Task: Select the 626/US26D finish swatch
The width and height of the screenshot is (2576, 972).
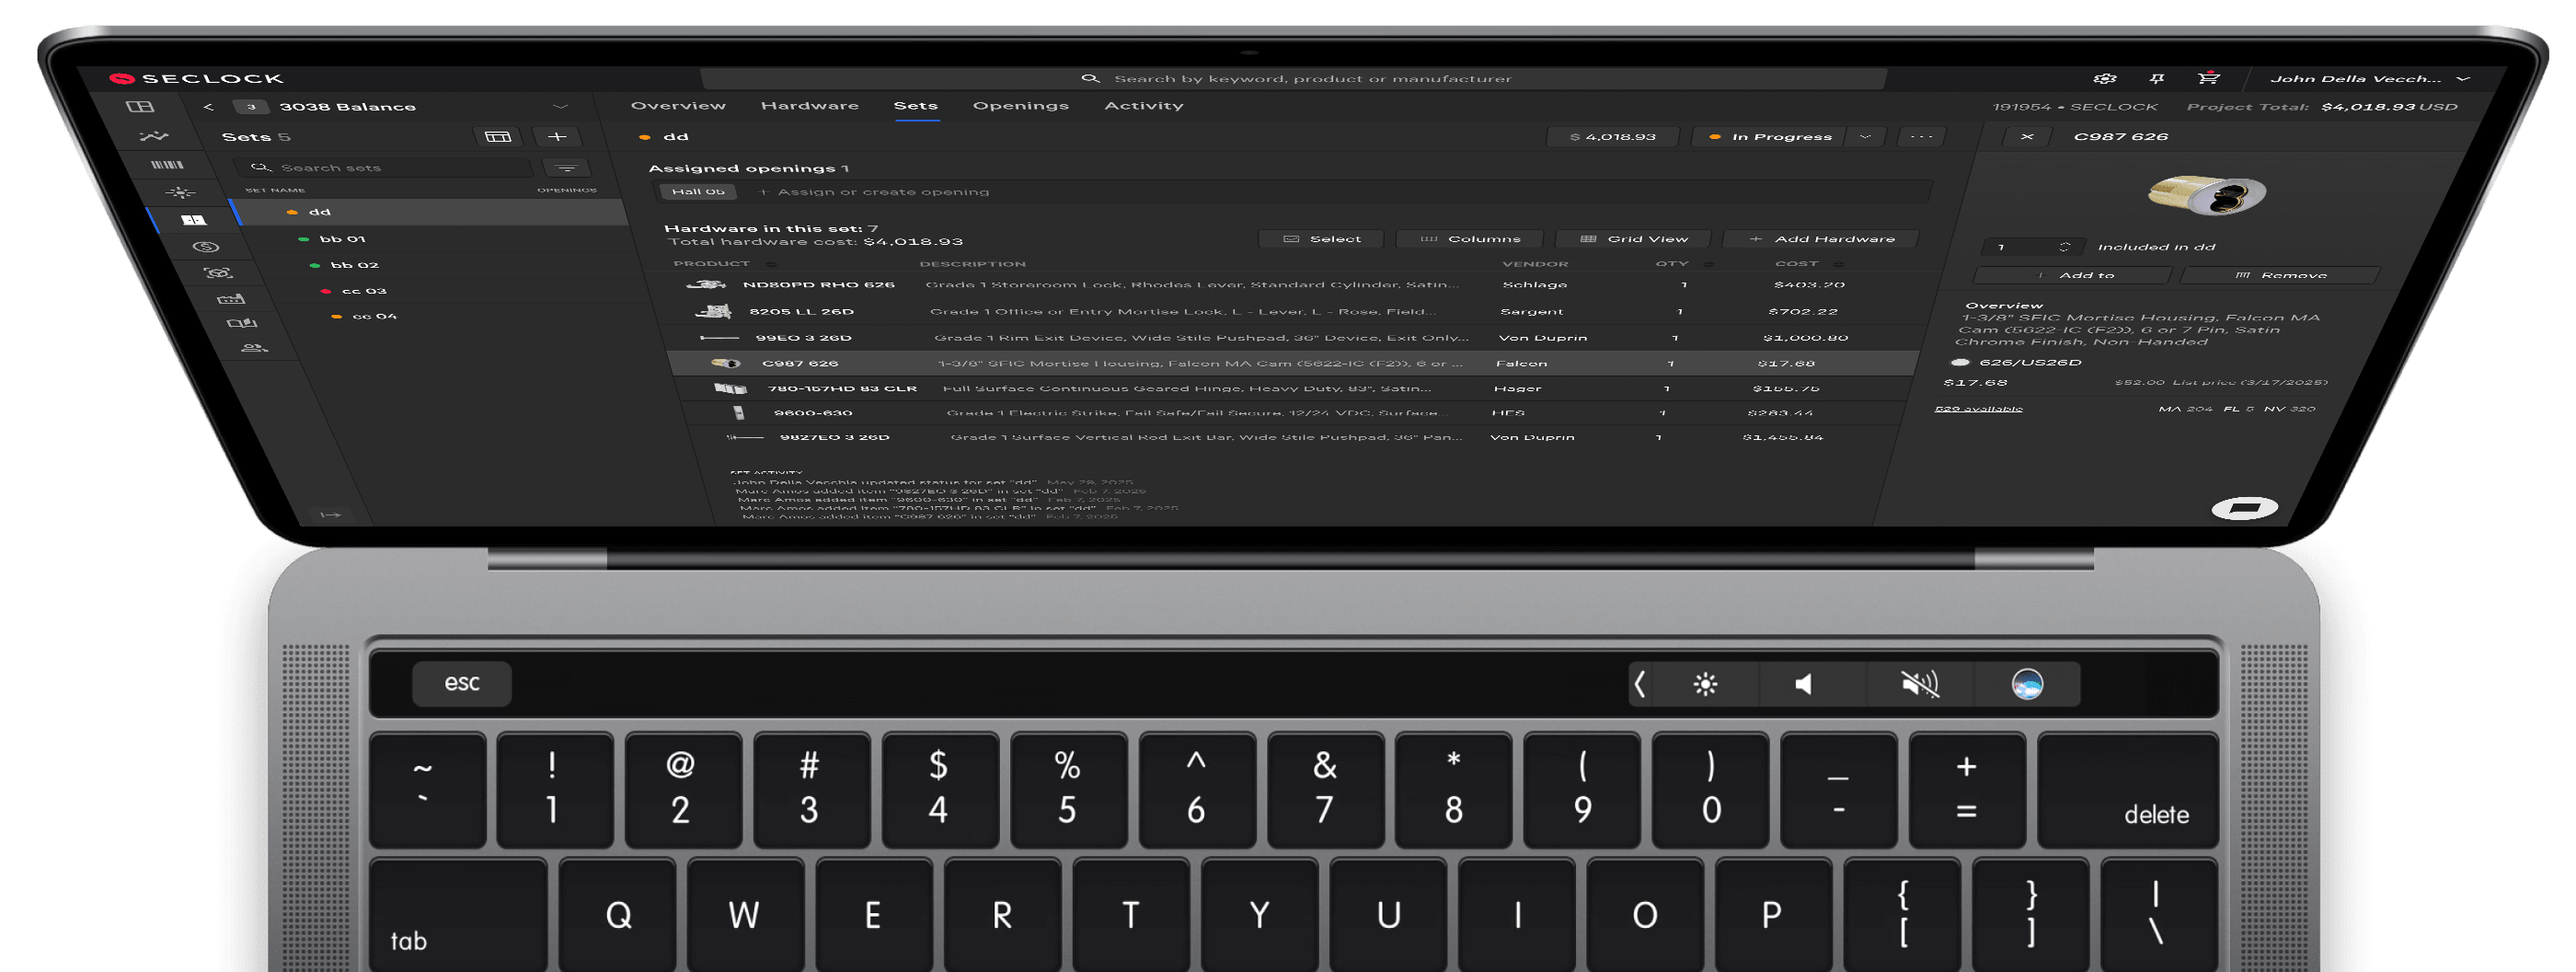Action: click(1960, 362)
